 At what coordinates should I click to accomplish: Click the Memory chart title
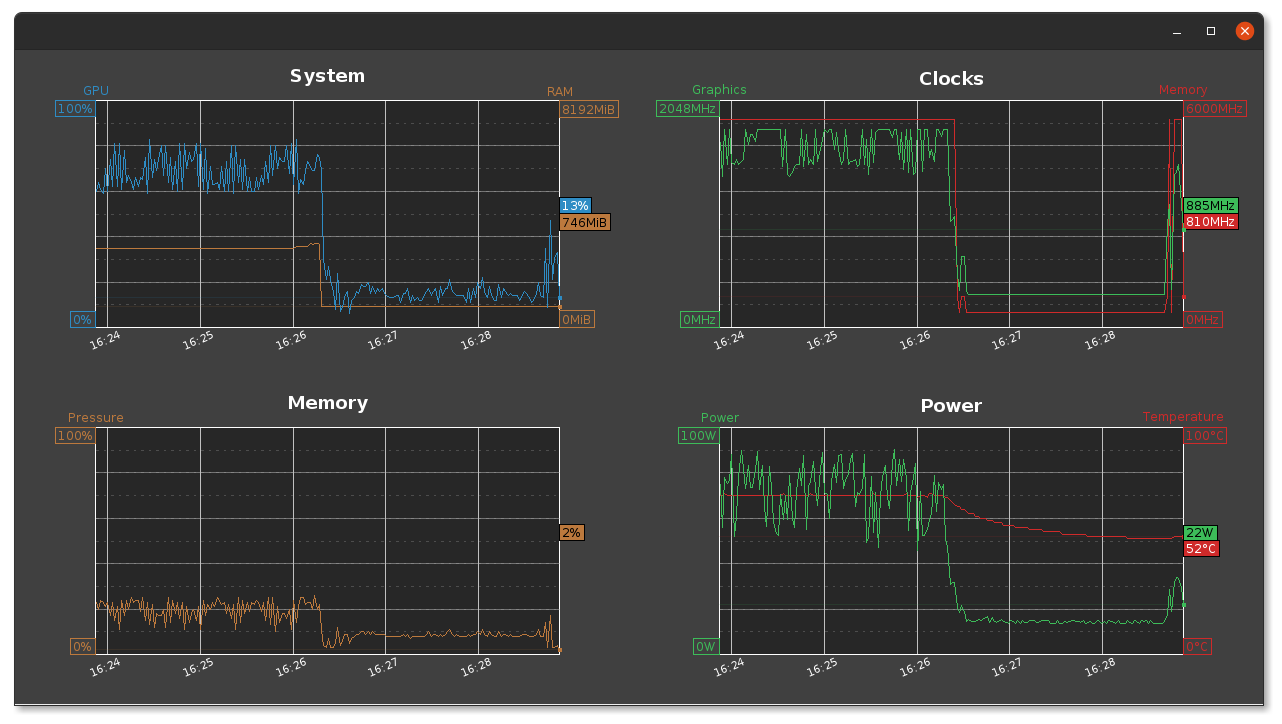click(x=328, y=403)
